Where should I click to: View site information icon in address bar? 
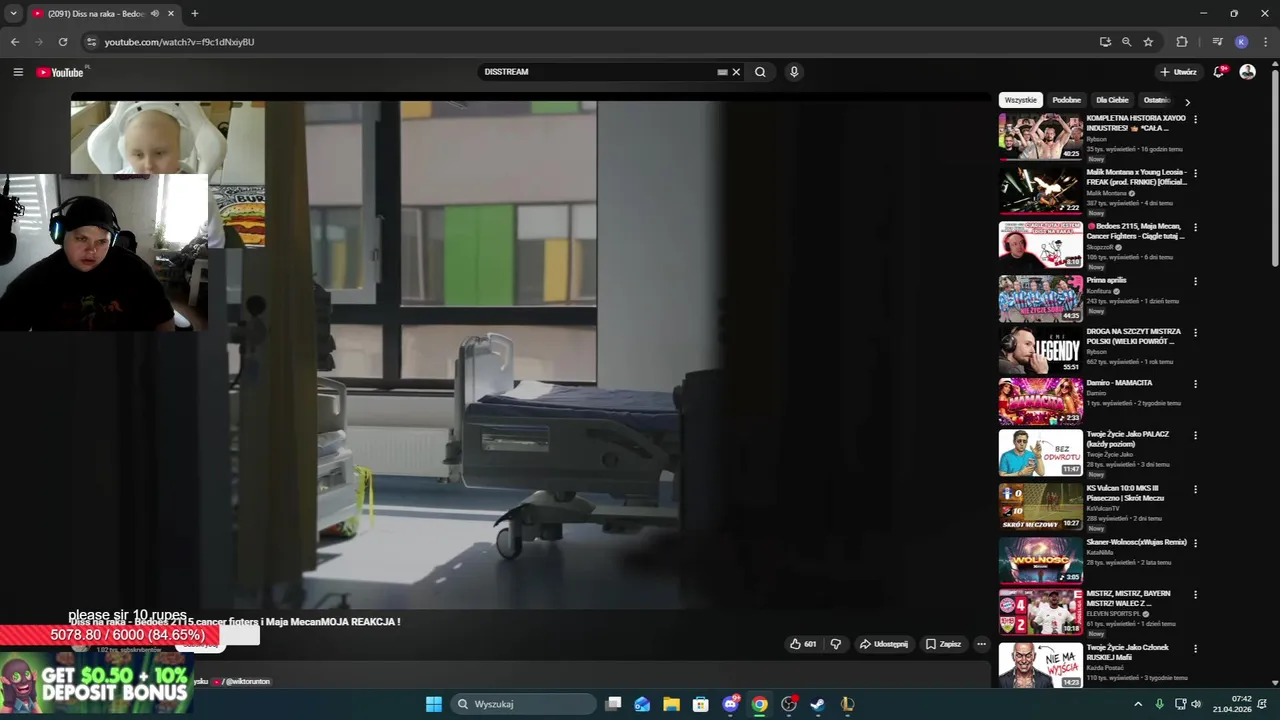pos(91,42)
